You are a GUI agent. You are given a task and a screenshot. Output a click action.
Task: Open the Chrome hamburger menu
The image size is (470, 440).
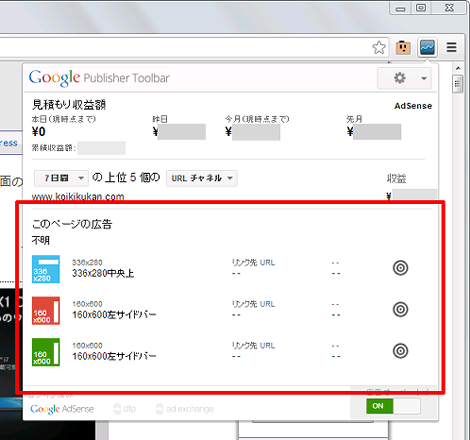click(x=452, y=47)
